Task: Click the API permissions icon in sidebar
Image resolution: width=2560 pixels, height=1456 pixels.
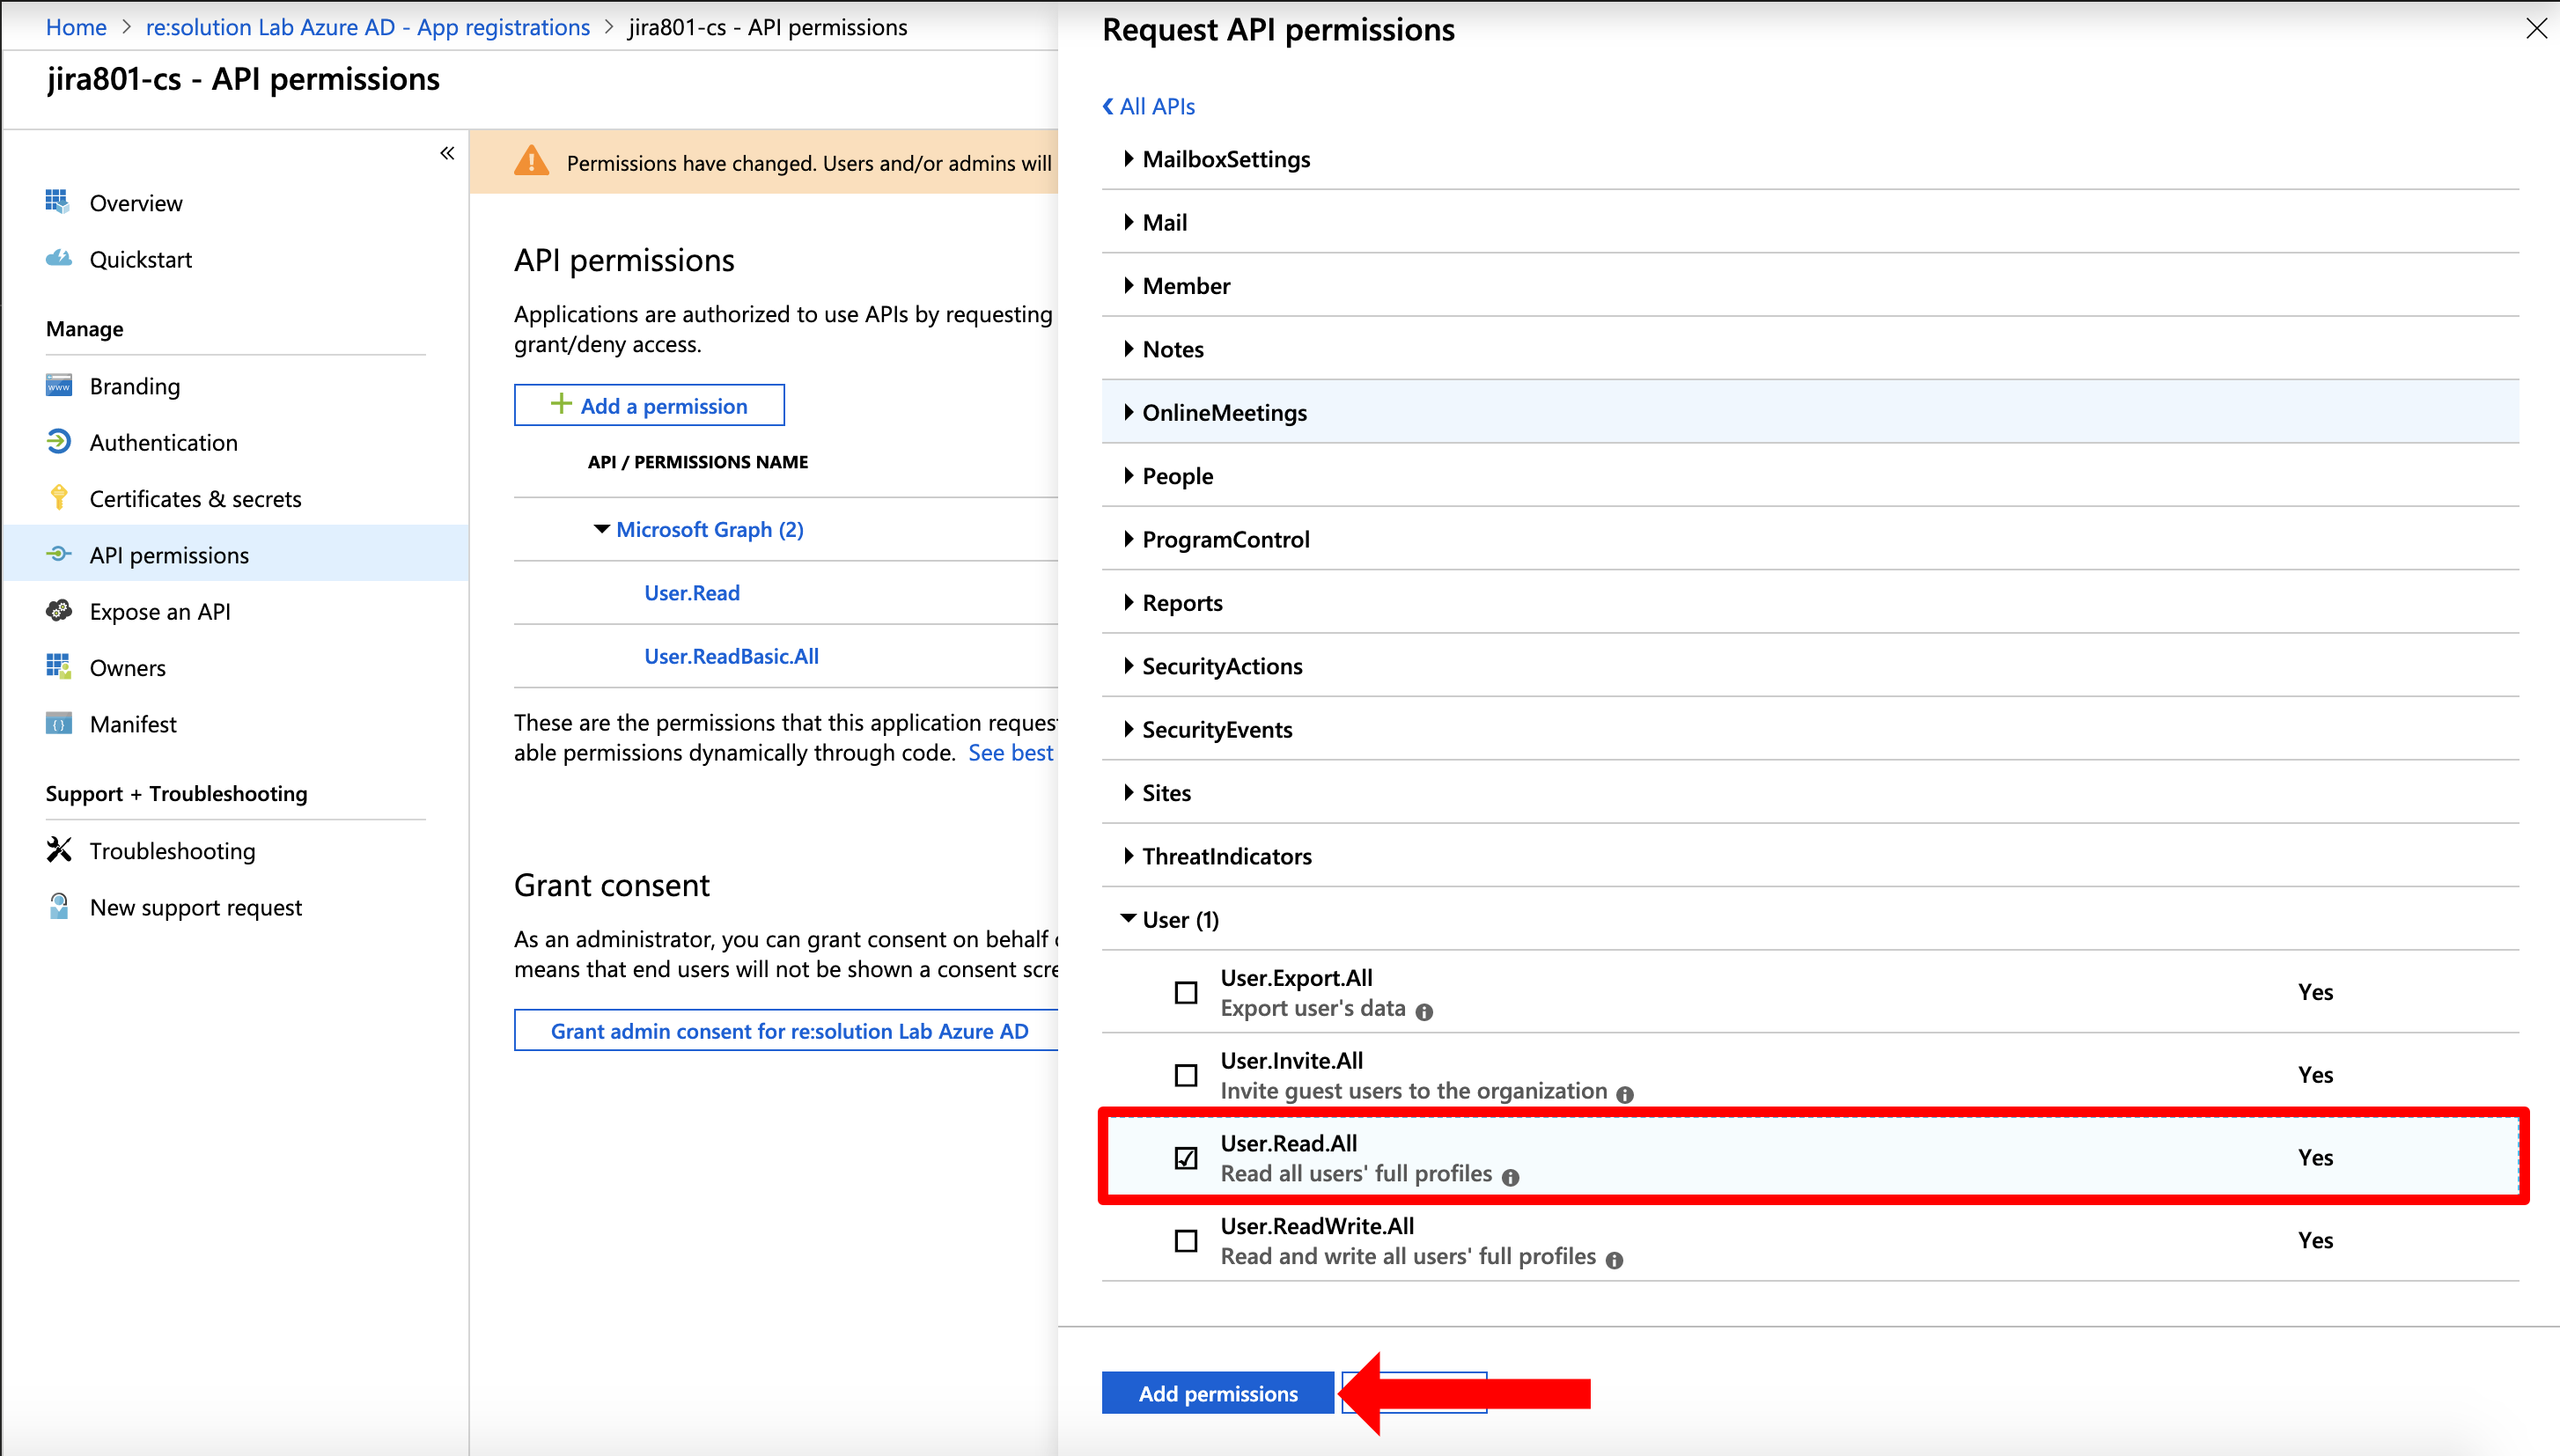Action: (x=58, y=554)
